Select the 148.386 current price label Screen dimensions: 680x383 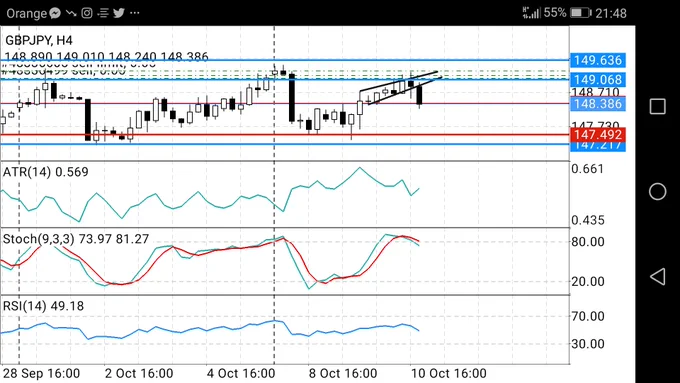[598, 104]
